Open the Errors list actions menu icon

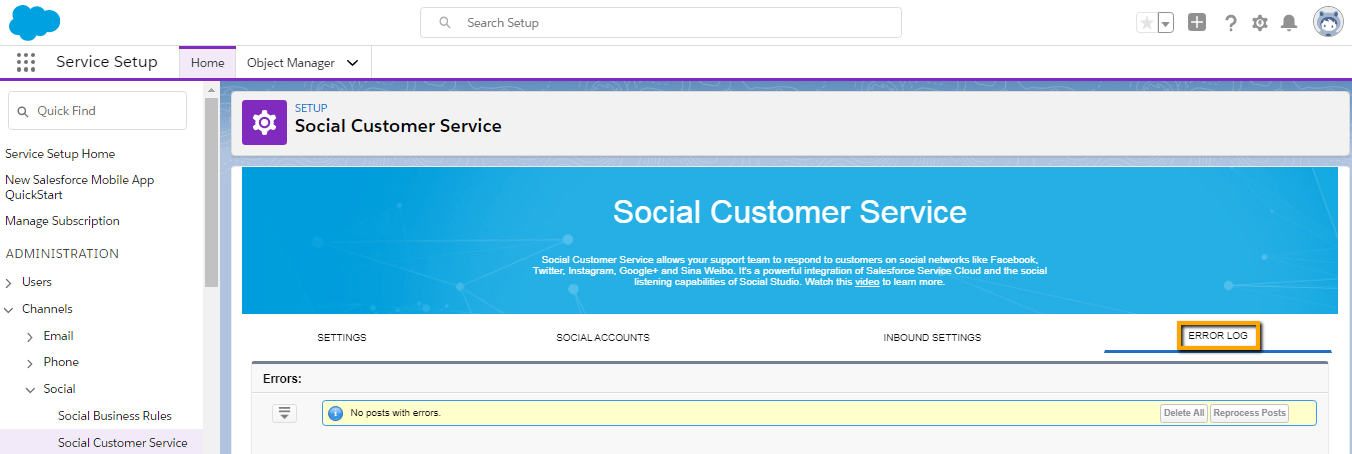[285, 413]
